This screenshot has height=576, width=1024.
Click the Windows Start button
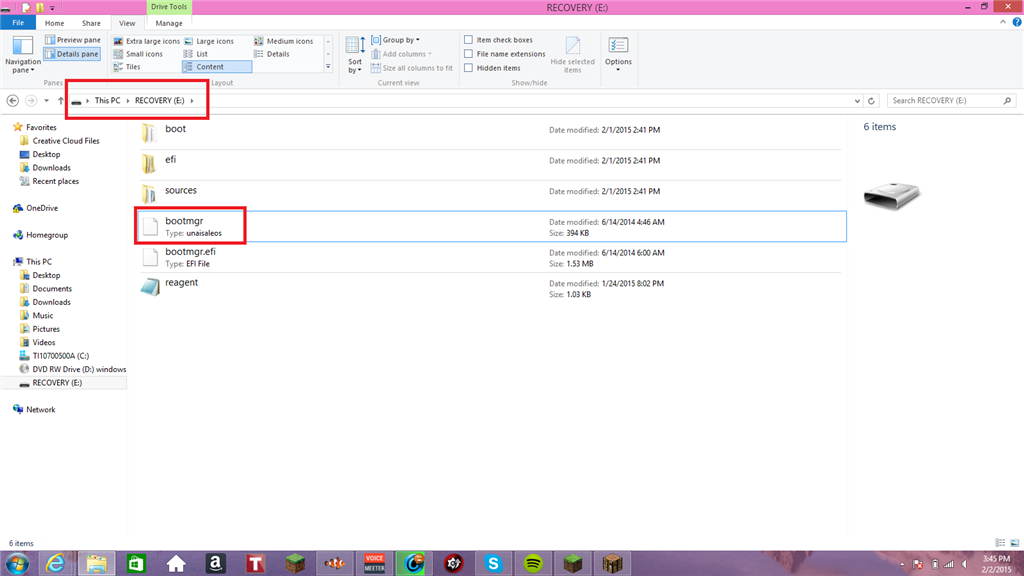[x=17, y=563]
